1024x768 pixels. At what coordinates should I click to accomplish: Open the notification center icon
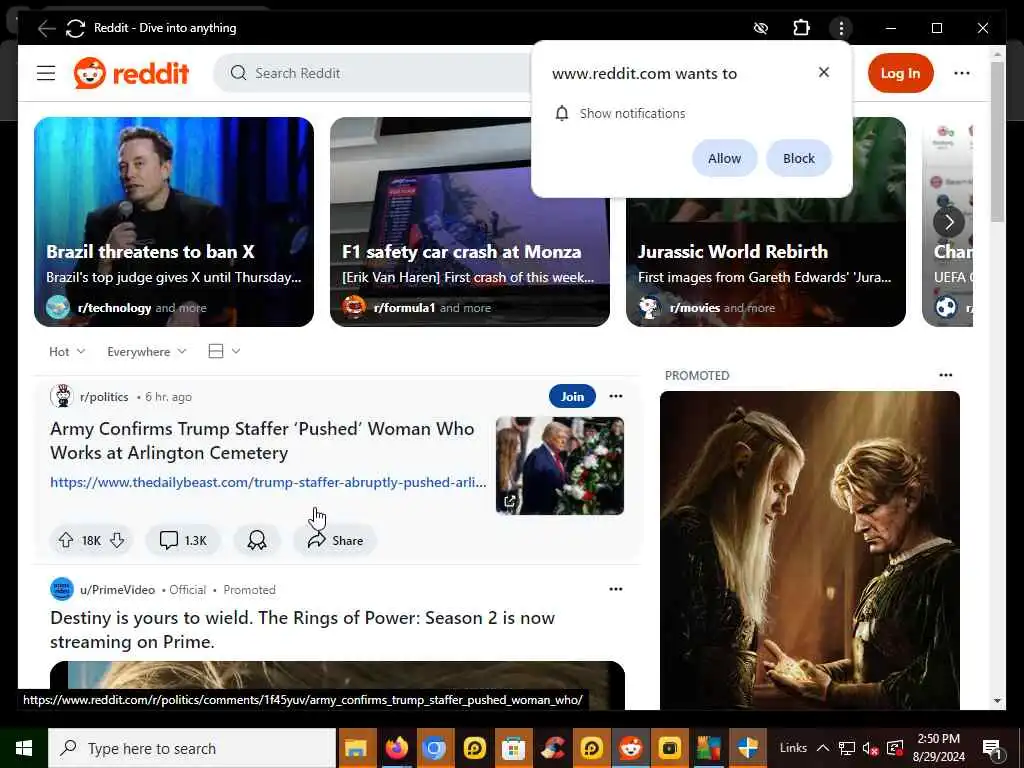point(992,748)
